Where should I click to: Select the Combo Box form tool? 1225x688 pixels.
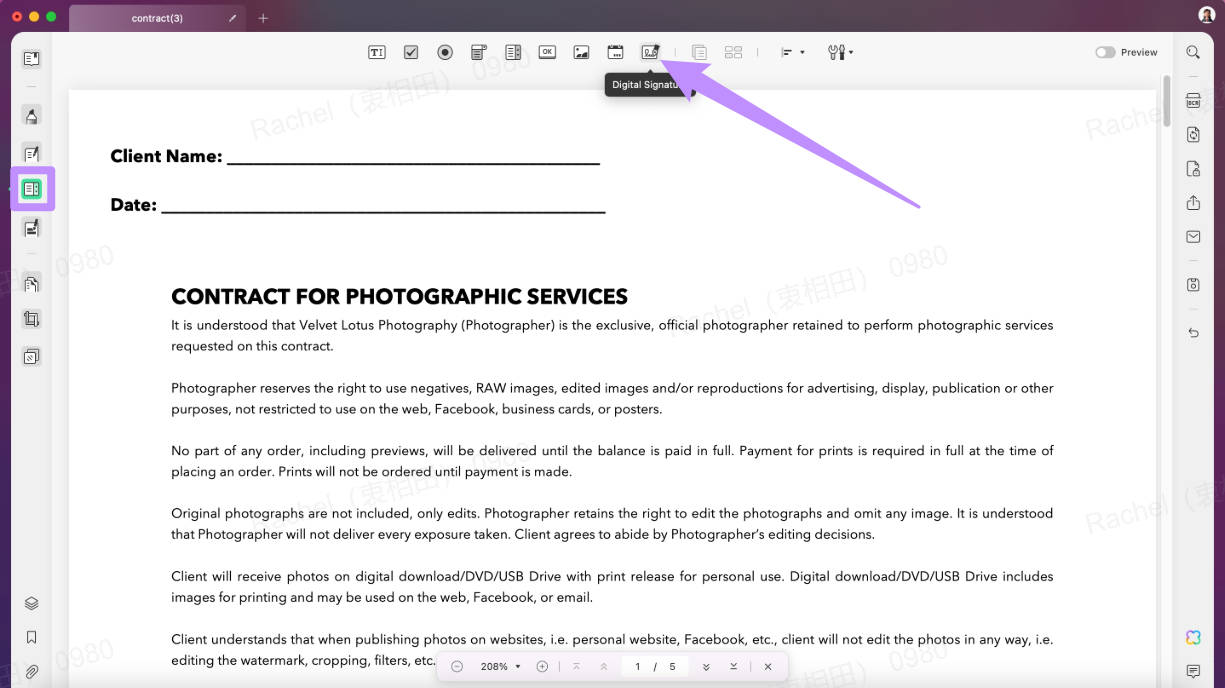click(478, 51)
